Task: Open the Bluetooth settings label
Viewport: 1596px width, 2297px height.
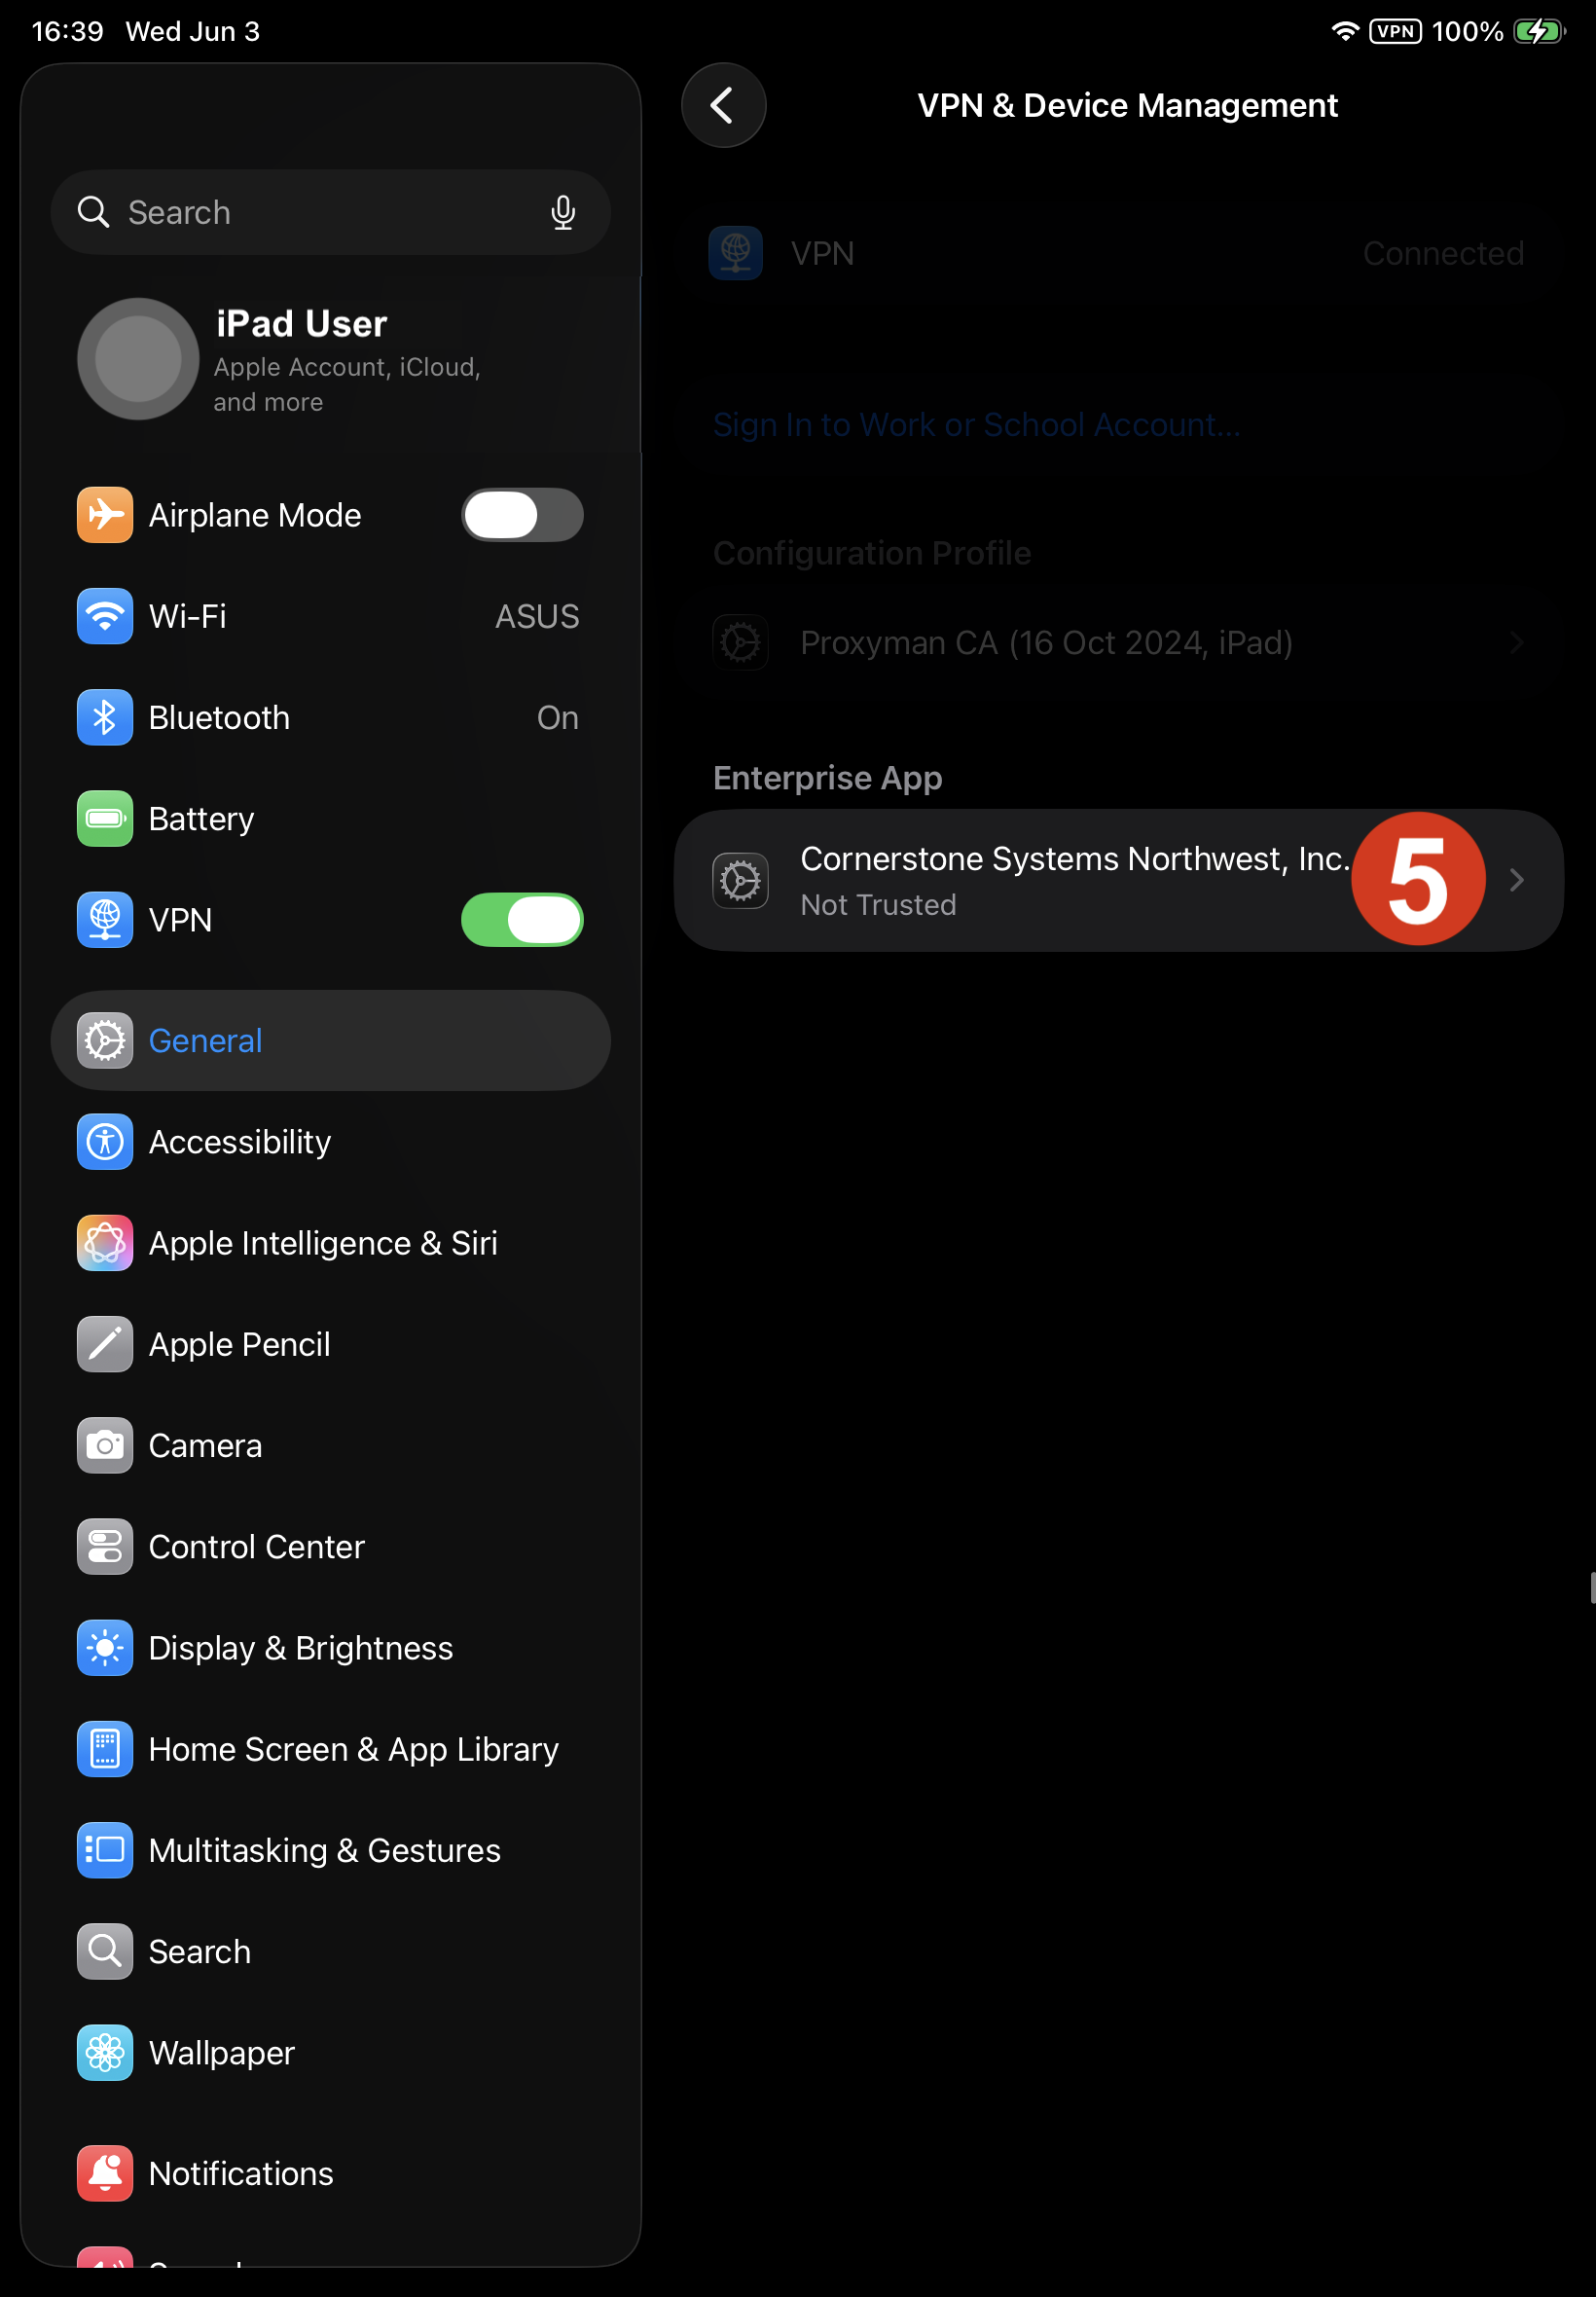Action: tap(219, 718)
